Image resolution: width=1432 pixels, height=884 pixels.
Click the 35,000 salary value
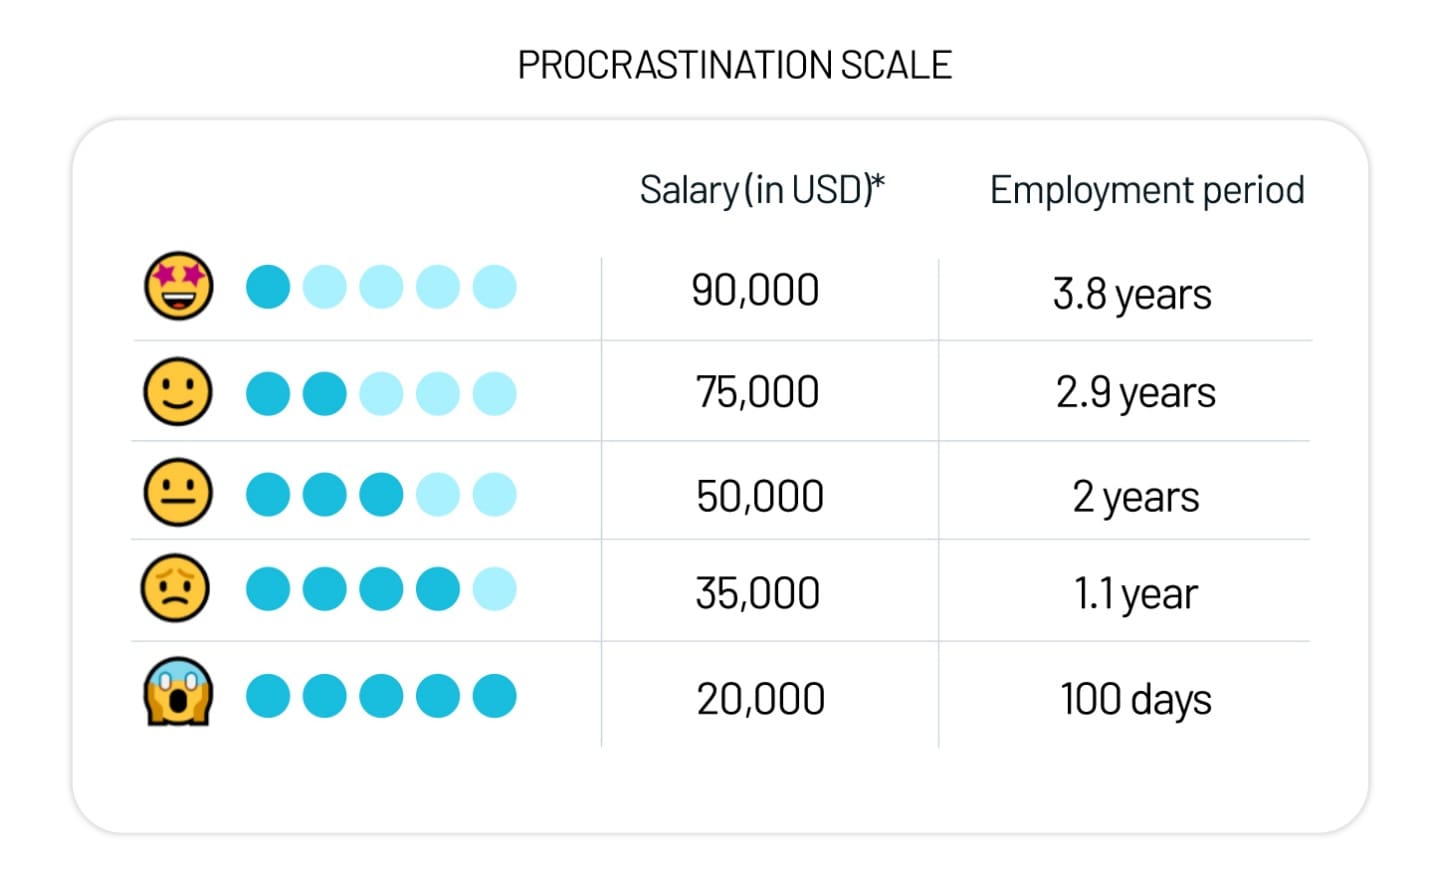point(758,593)
